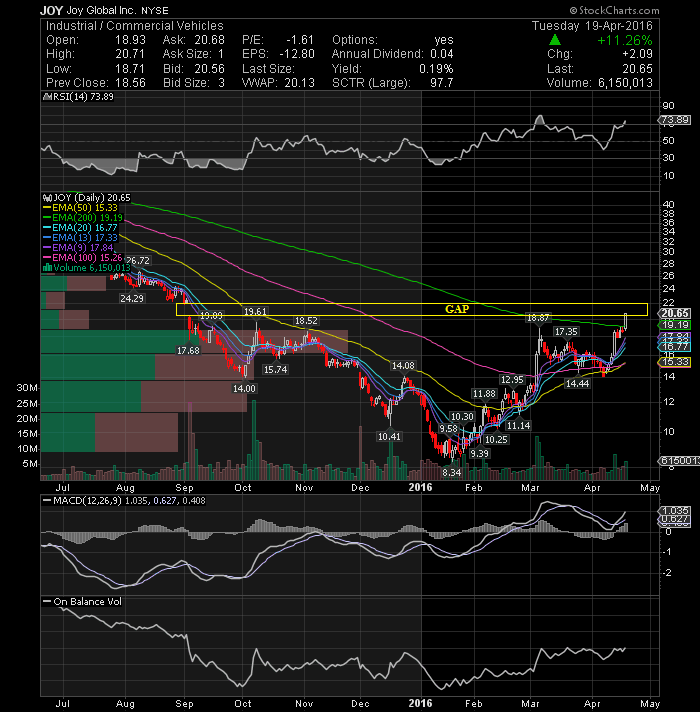
Task: Click the 17.35 price label
Action: (566, 332)
